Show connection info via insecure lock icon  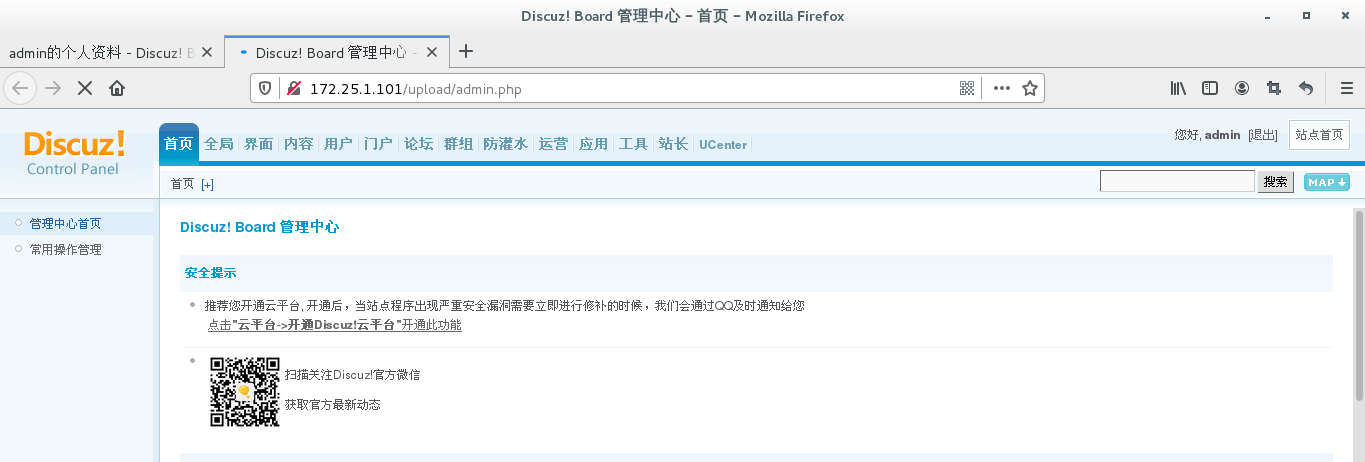(x=294, y=88)
